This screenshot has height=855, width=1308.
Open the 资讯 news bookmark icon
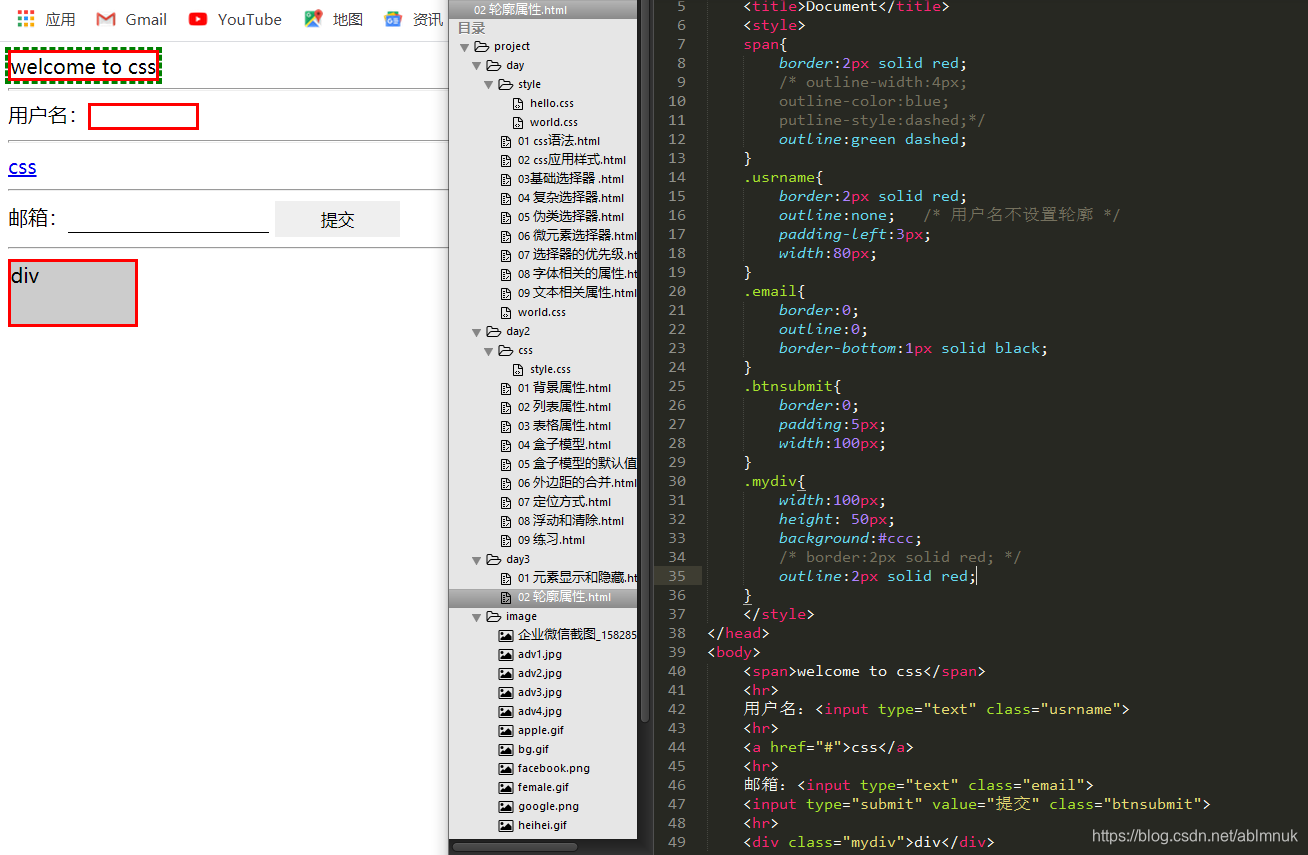click(x=393, y=19)
